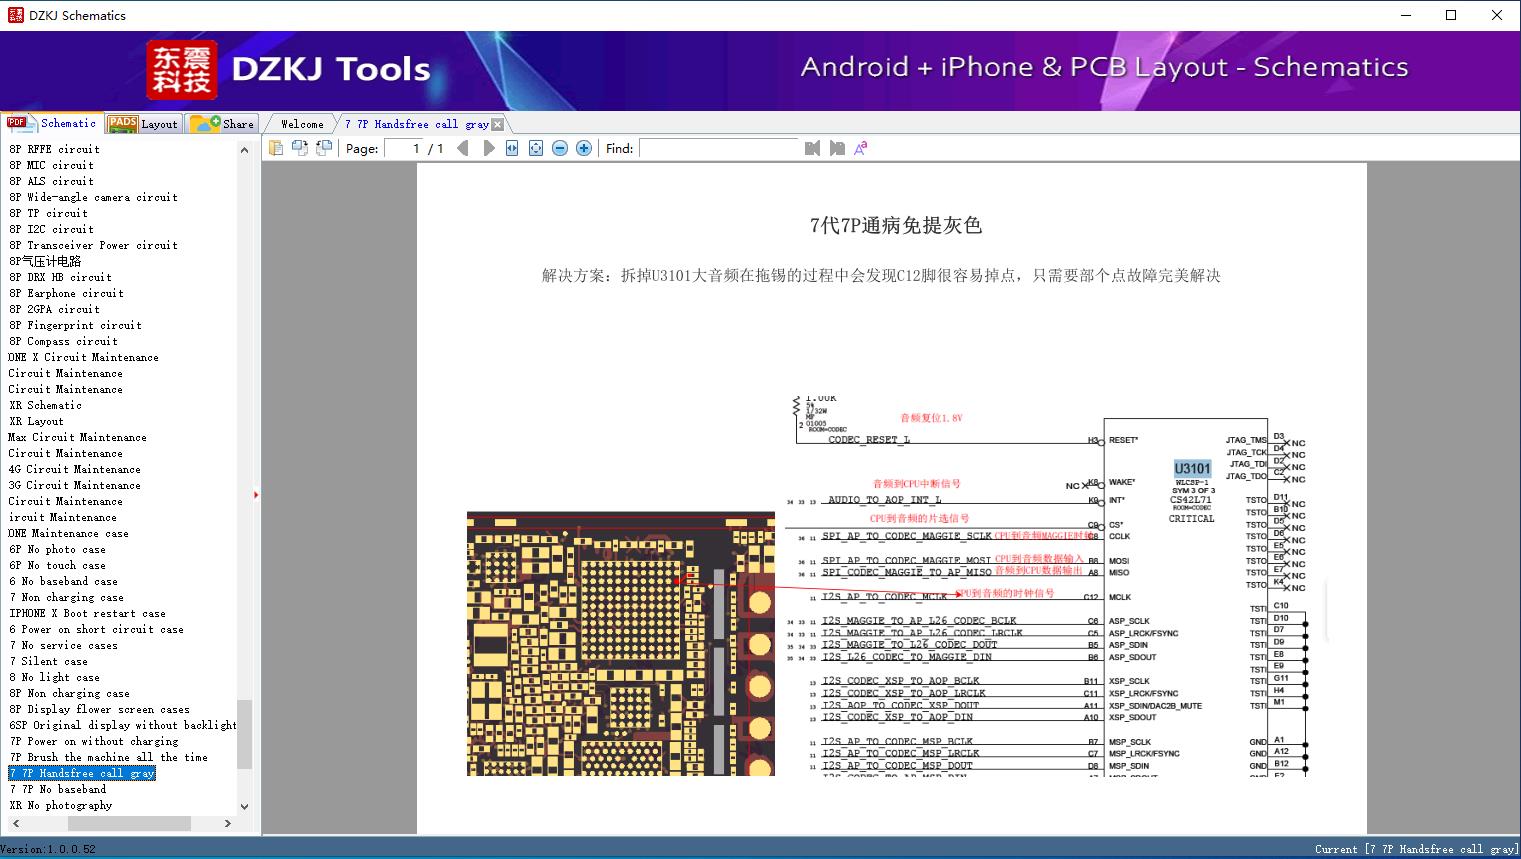This screenshot has height=859, width=1521.
Task: Switch to the Welcome document tab
Action: 302,124
